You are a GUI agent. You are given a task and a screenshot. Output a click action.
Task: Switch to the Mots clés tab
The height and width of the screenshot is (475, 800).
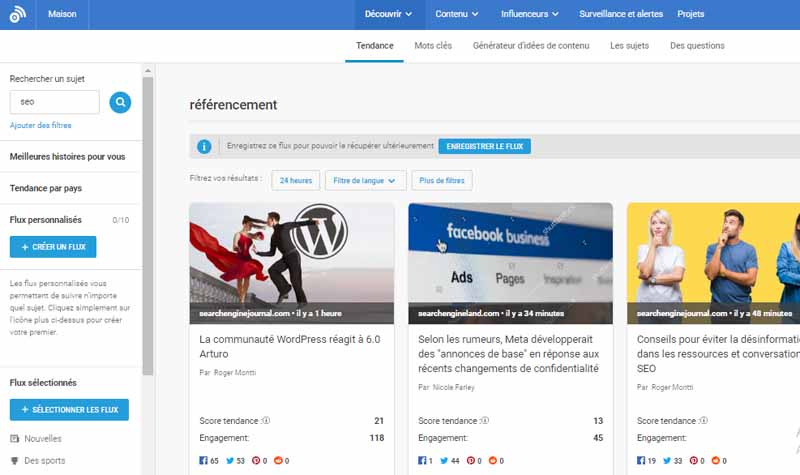[x=433, y=46]
